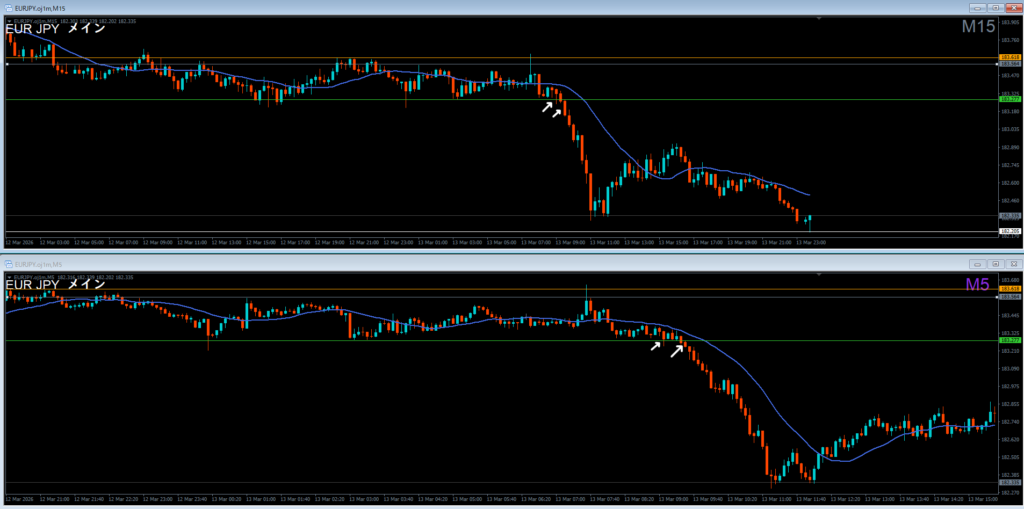
Task: Click the large M15 timeframe label
Action: click(978, 27)
